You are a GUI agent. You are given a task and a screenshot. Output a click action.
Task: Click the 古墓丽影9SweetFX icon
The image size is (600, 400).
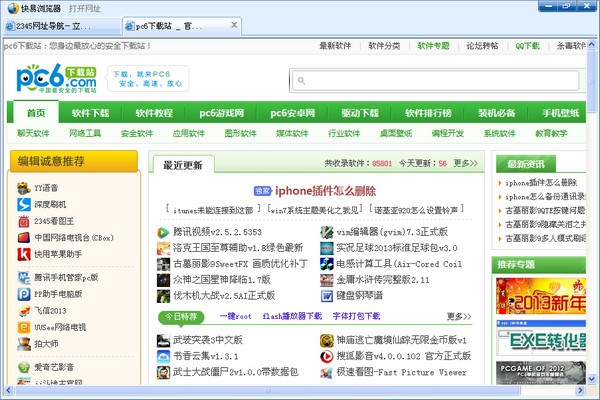(x=163, y=264)
